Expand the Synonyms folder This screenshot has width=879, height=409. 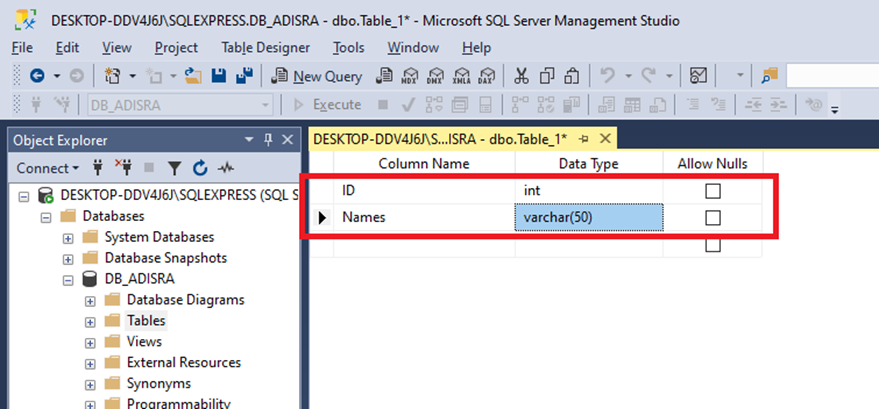(x=90, y=384)
